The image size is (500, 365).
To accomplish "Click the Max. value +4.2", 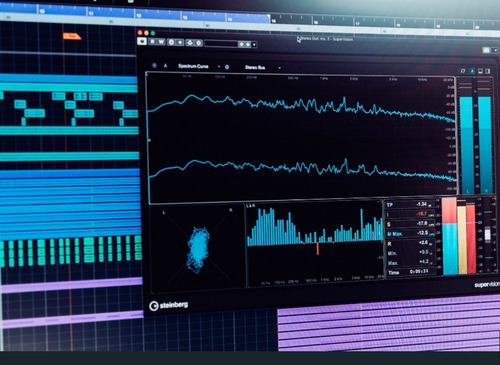I will point(424,261).
